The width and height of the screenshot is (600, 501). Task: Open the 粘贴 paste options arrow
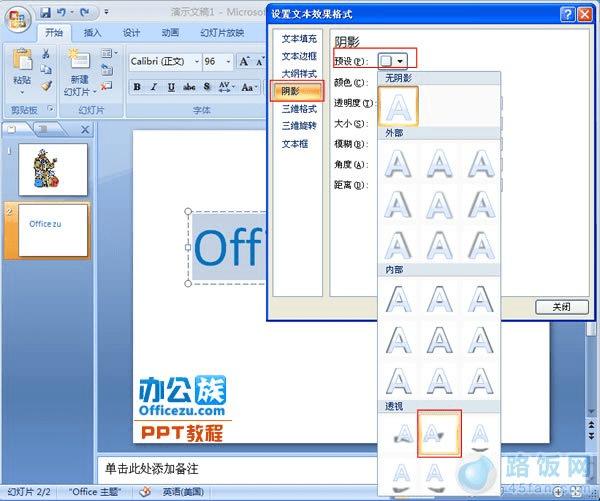point(22,92)
